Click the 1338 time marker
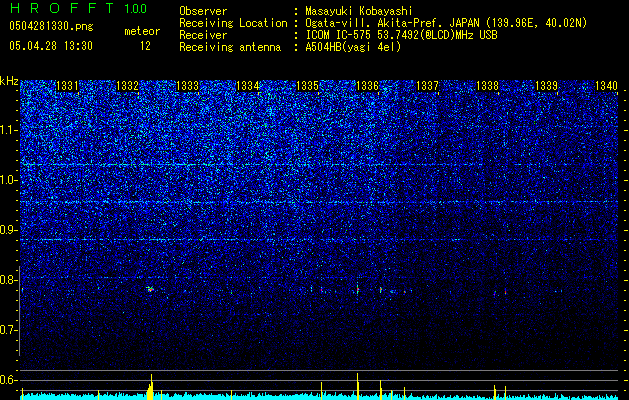Screen dimensions: 629x400 tap(487, 86)
